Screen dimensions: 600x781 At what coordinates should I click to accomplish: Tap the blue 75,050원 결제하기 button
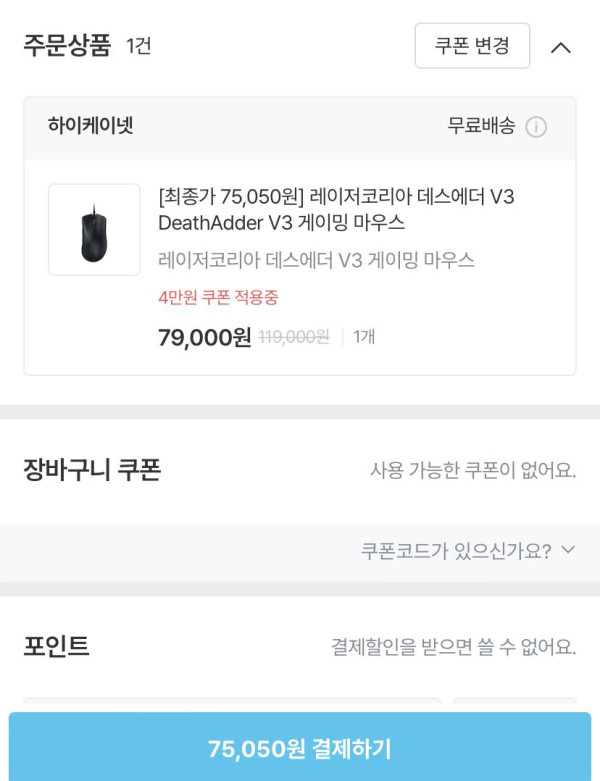click(x=300, y=748)
